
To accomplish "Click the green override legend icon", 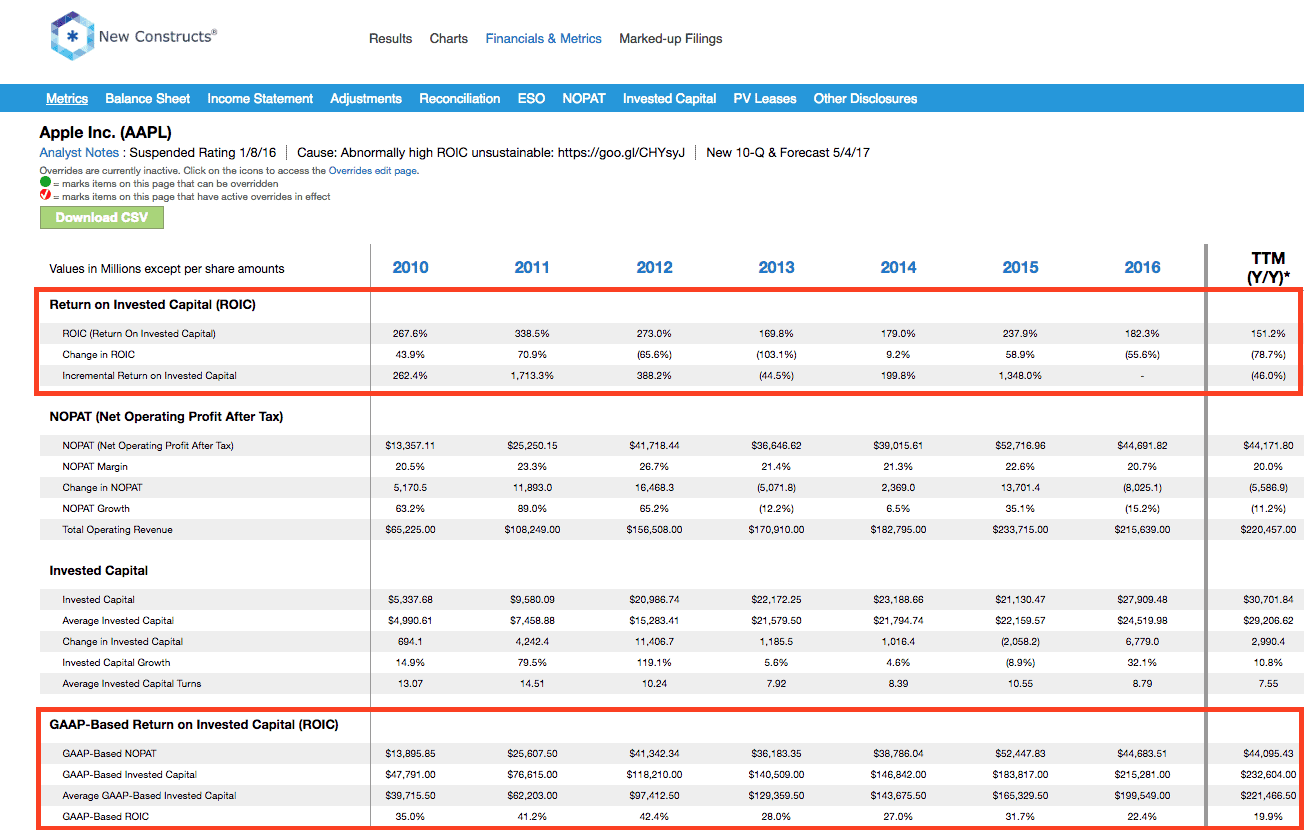I will coord(45,184).
